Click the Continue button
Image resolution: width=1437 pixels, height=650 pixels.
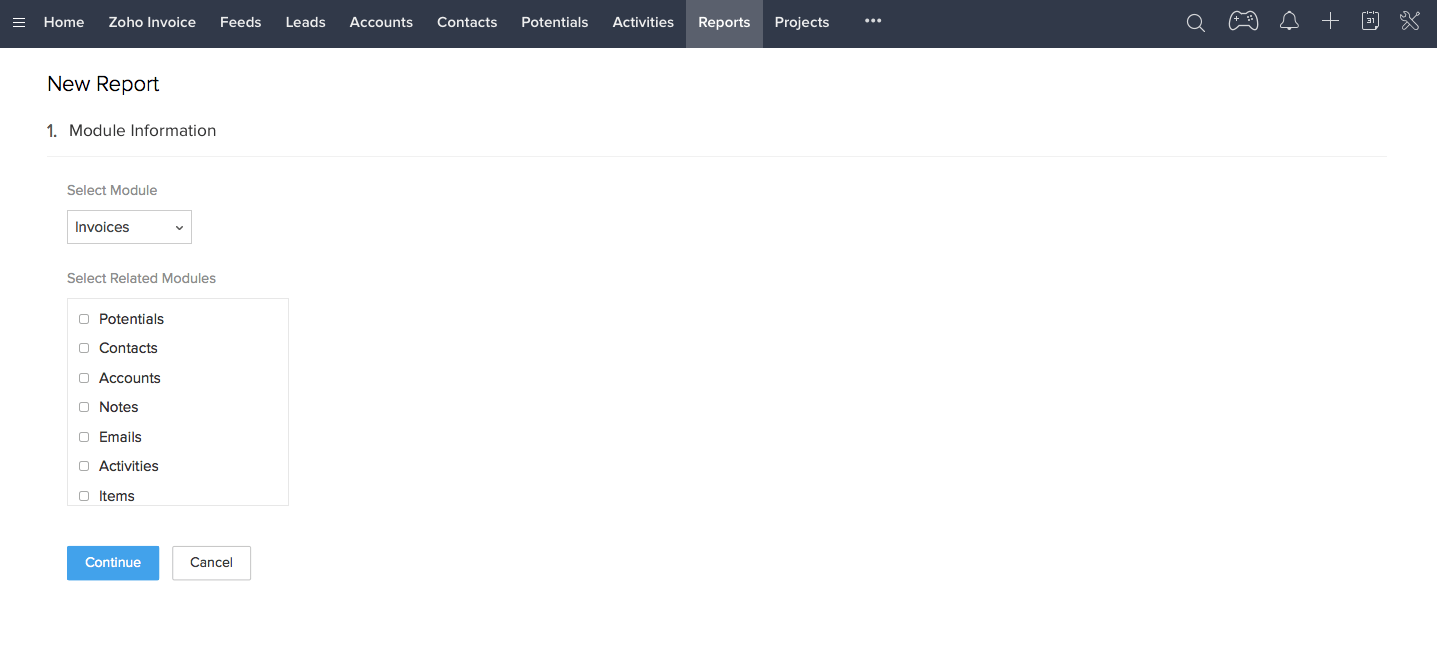click(112, 563)
